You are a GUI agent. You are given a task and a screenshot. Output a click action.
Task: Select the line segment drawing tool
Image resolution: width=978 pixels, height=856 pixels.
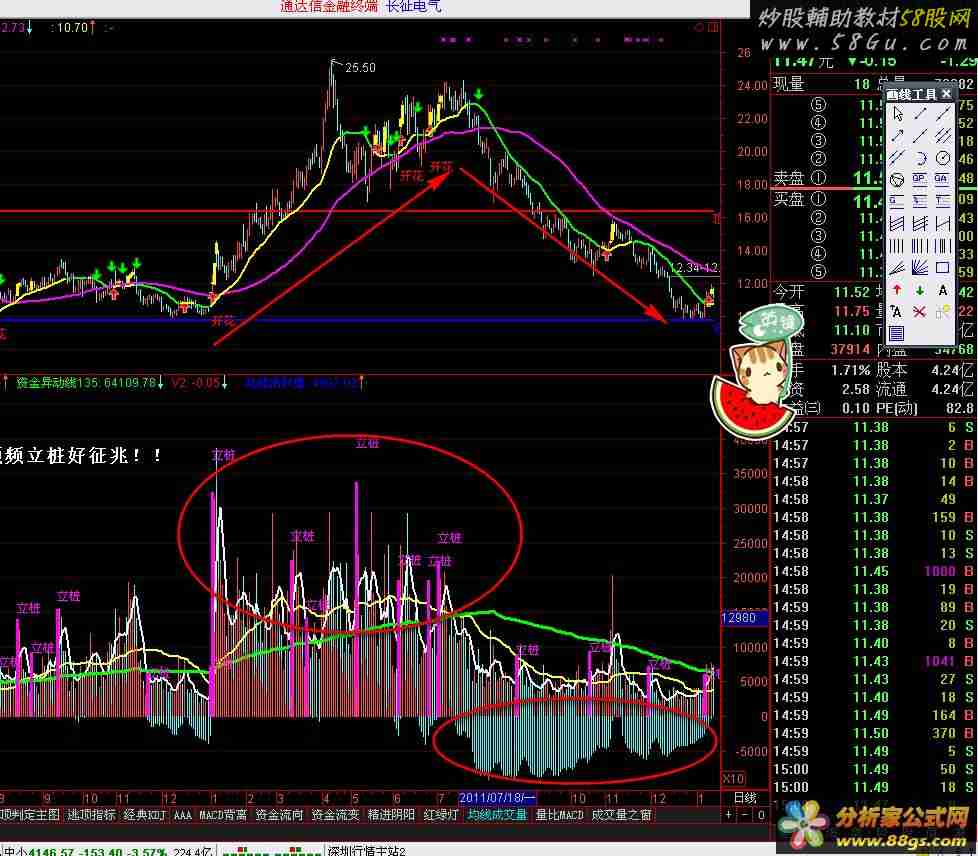920,114
